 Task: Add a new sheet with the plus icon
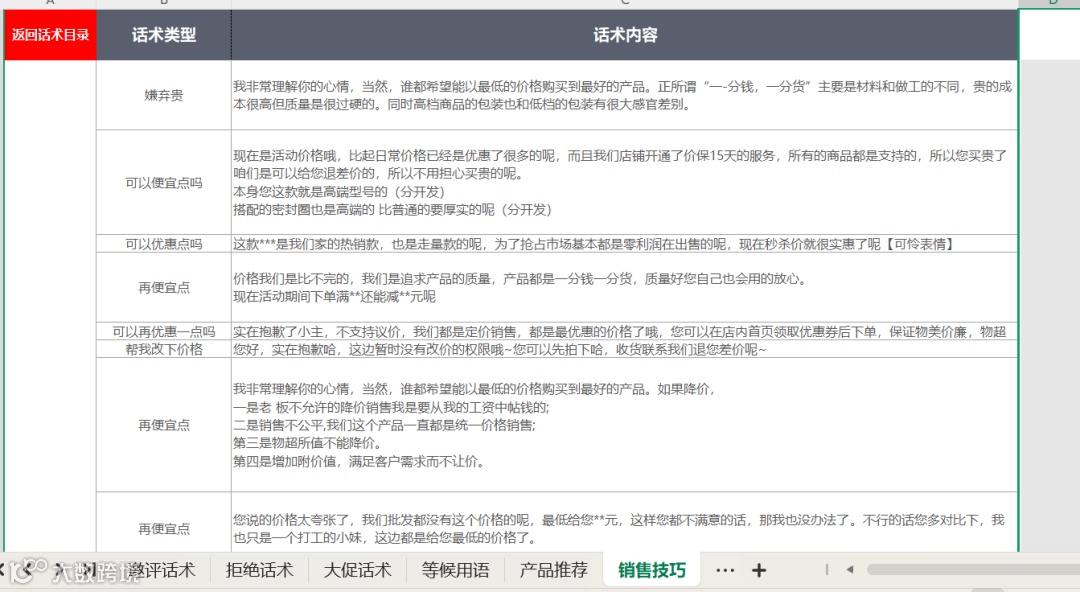coord(758,571)
